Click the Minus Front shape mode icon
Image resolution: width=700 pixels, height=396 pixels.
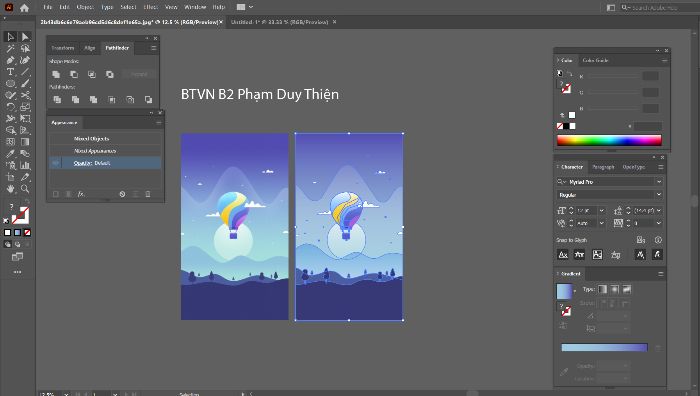[x=74, y=74]
